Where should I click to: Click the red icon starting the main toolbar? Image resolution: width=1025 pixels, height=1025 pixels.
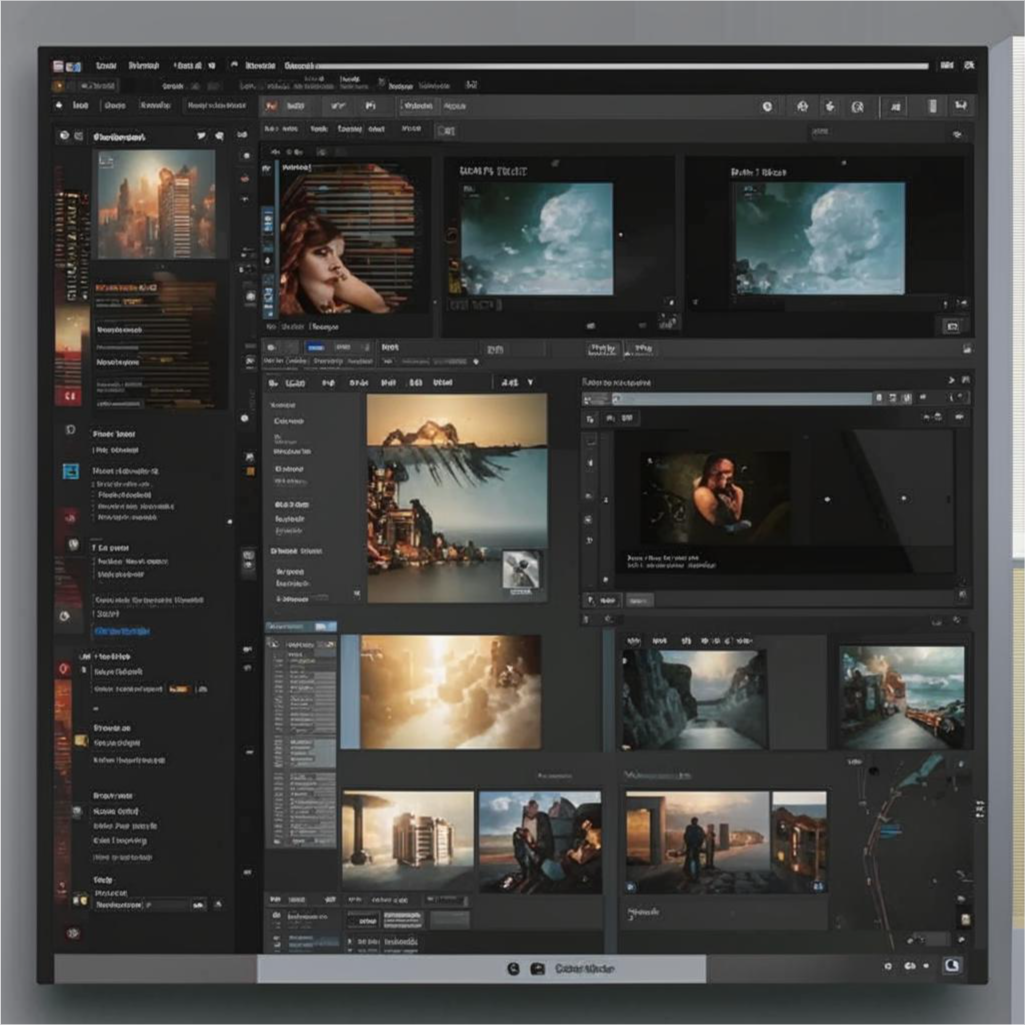pos(271,106)
